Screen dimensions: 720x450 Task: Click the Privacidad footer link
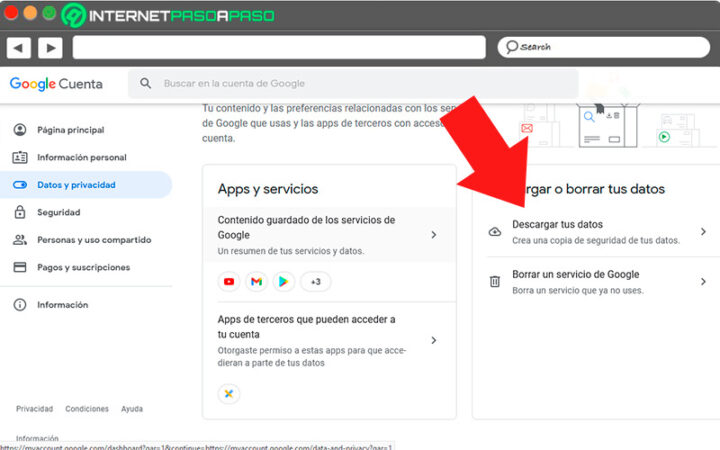(x=34, y=409)
